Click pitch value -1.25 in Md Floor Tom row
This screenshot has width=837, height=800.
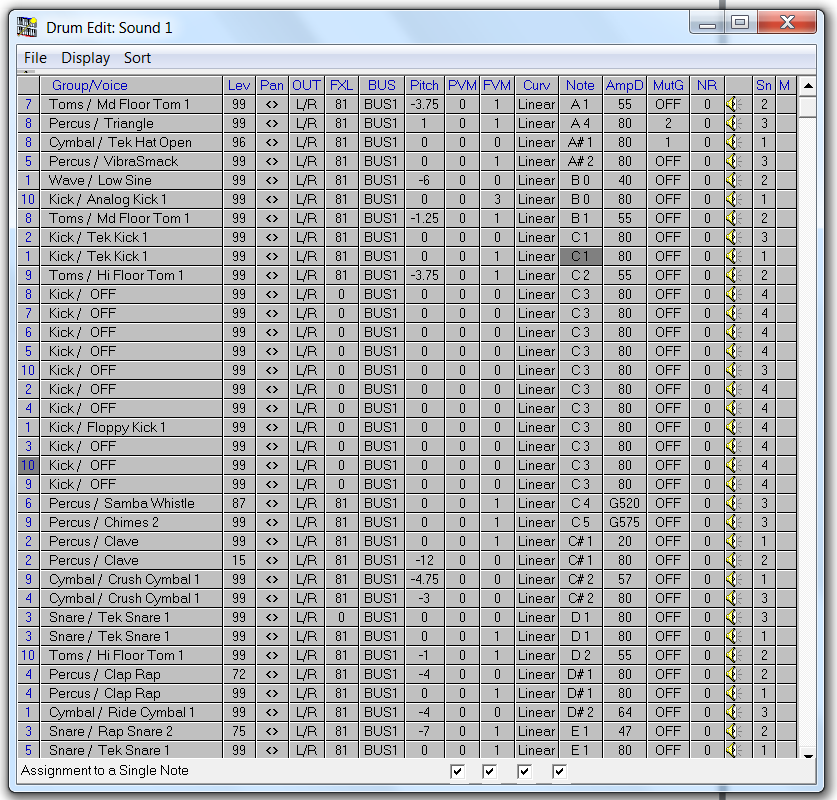pos(424,218)
